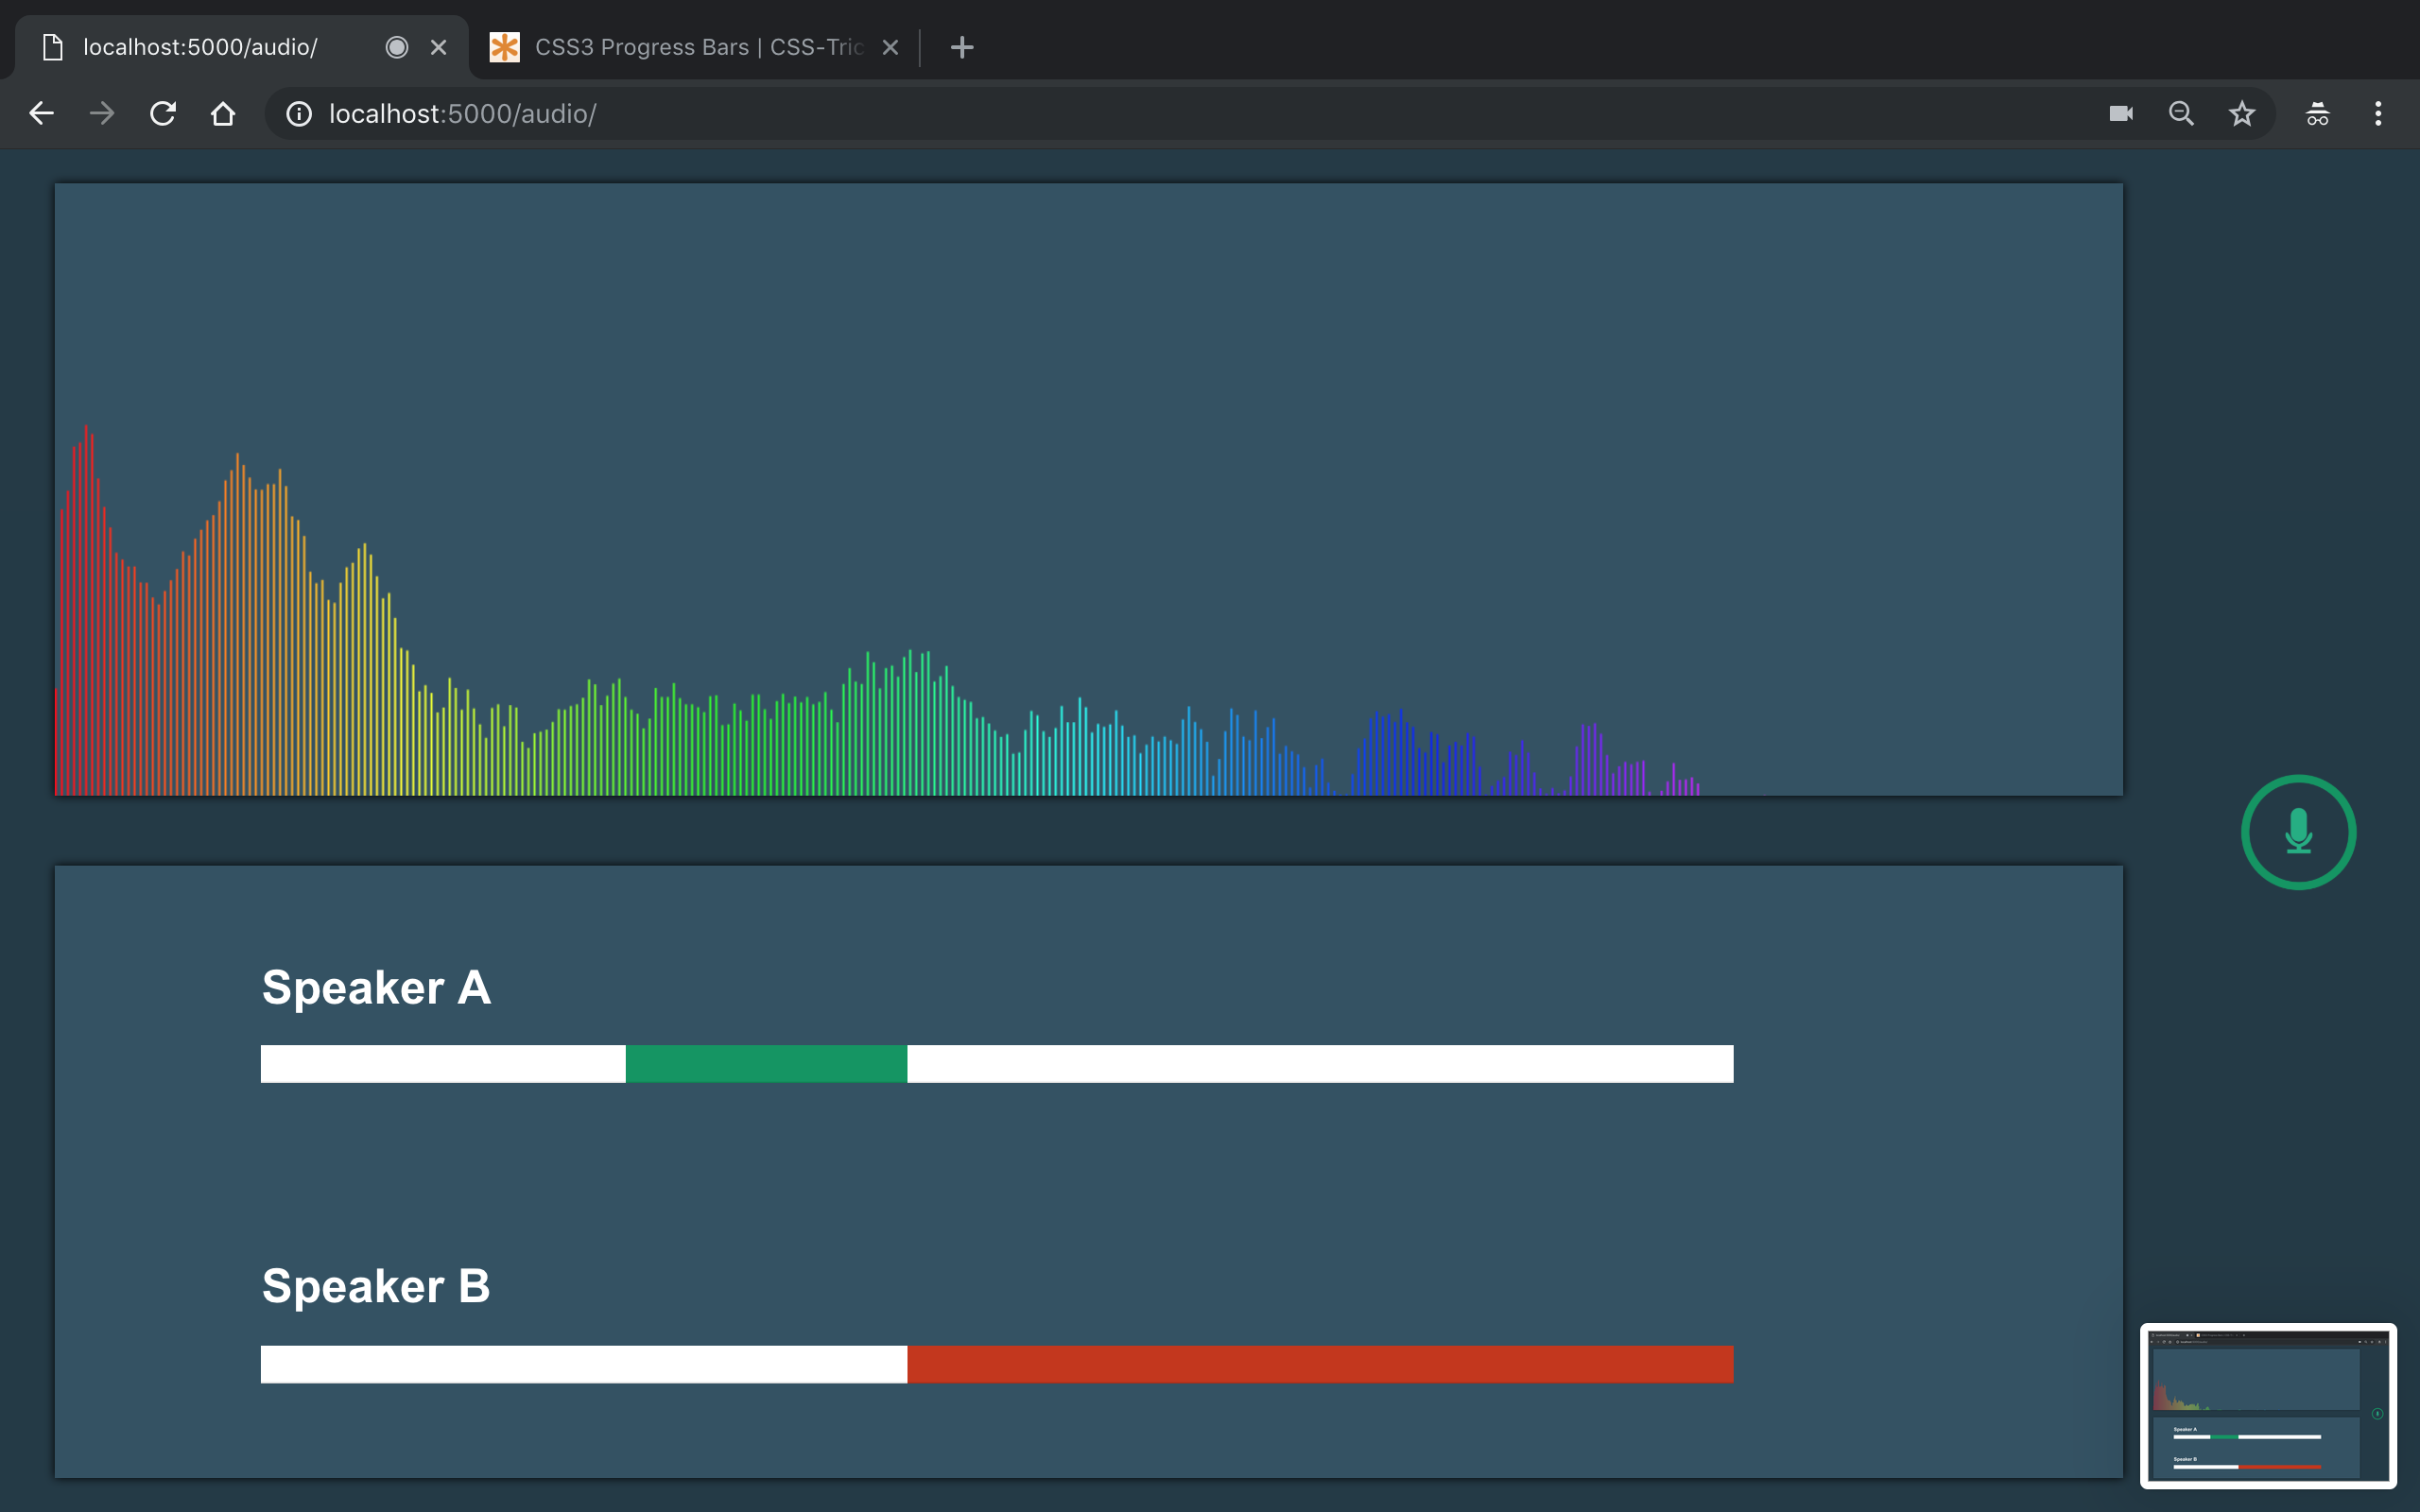Click the browser back arrow
2420x1512 pixels.
click(x=41, y=114)
